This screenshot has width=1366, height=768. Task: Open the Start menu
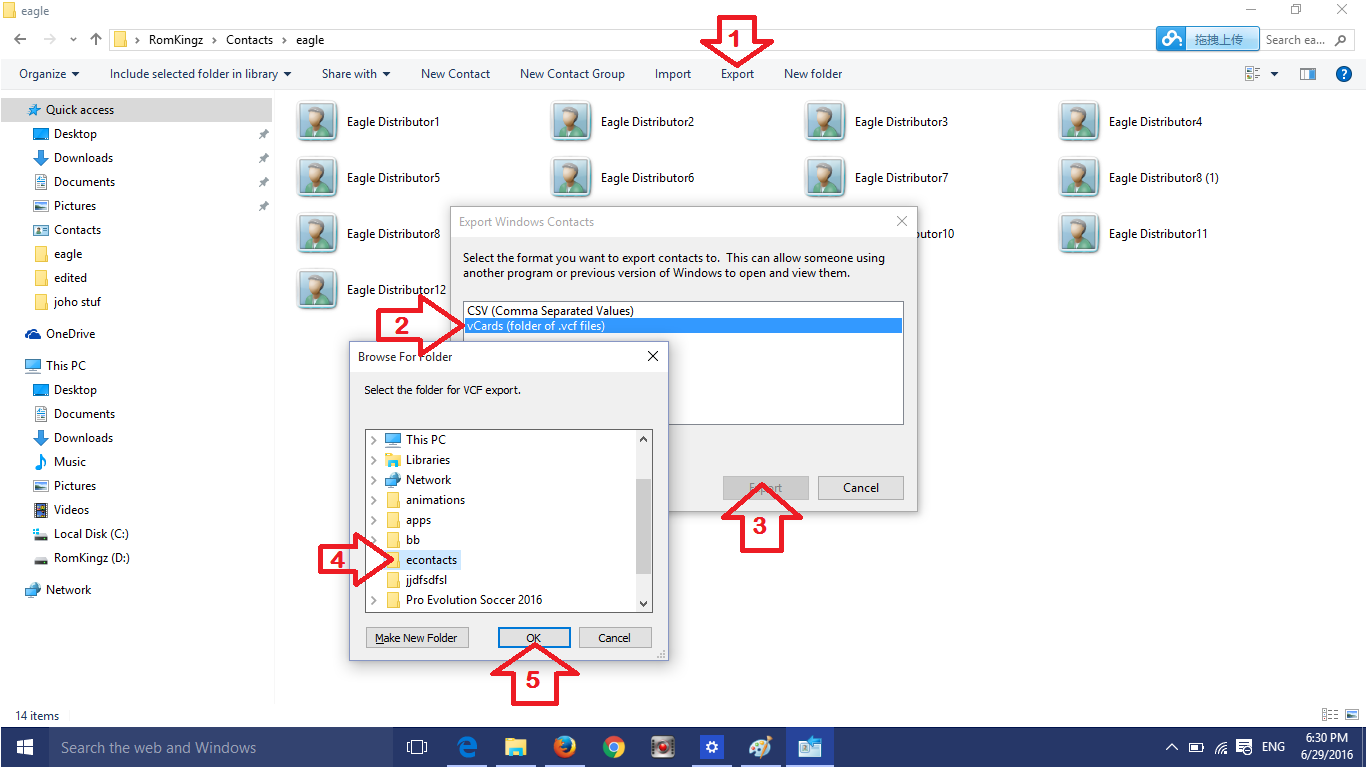[24, 747]
